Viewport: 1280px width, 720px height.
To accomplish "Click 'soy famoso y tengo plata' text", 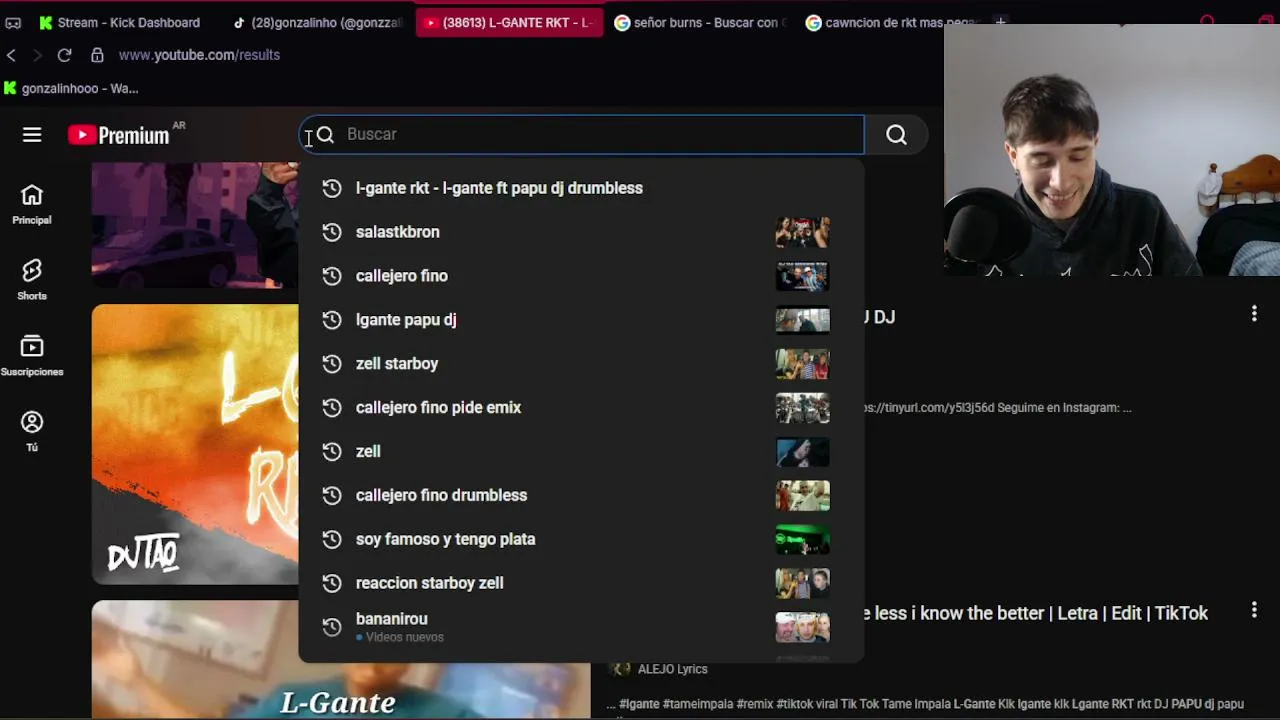I will 446,539.
